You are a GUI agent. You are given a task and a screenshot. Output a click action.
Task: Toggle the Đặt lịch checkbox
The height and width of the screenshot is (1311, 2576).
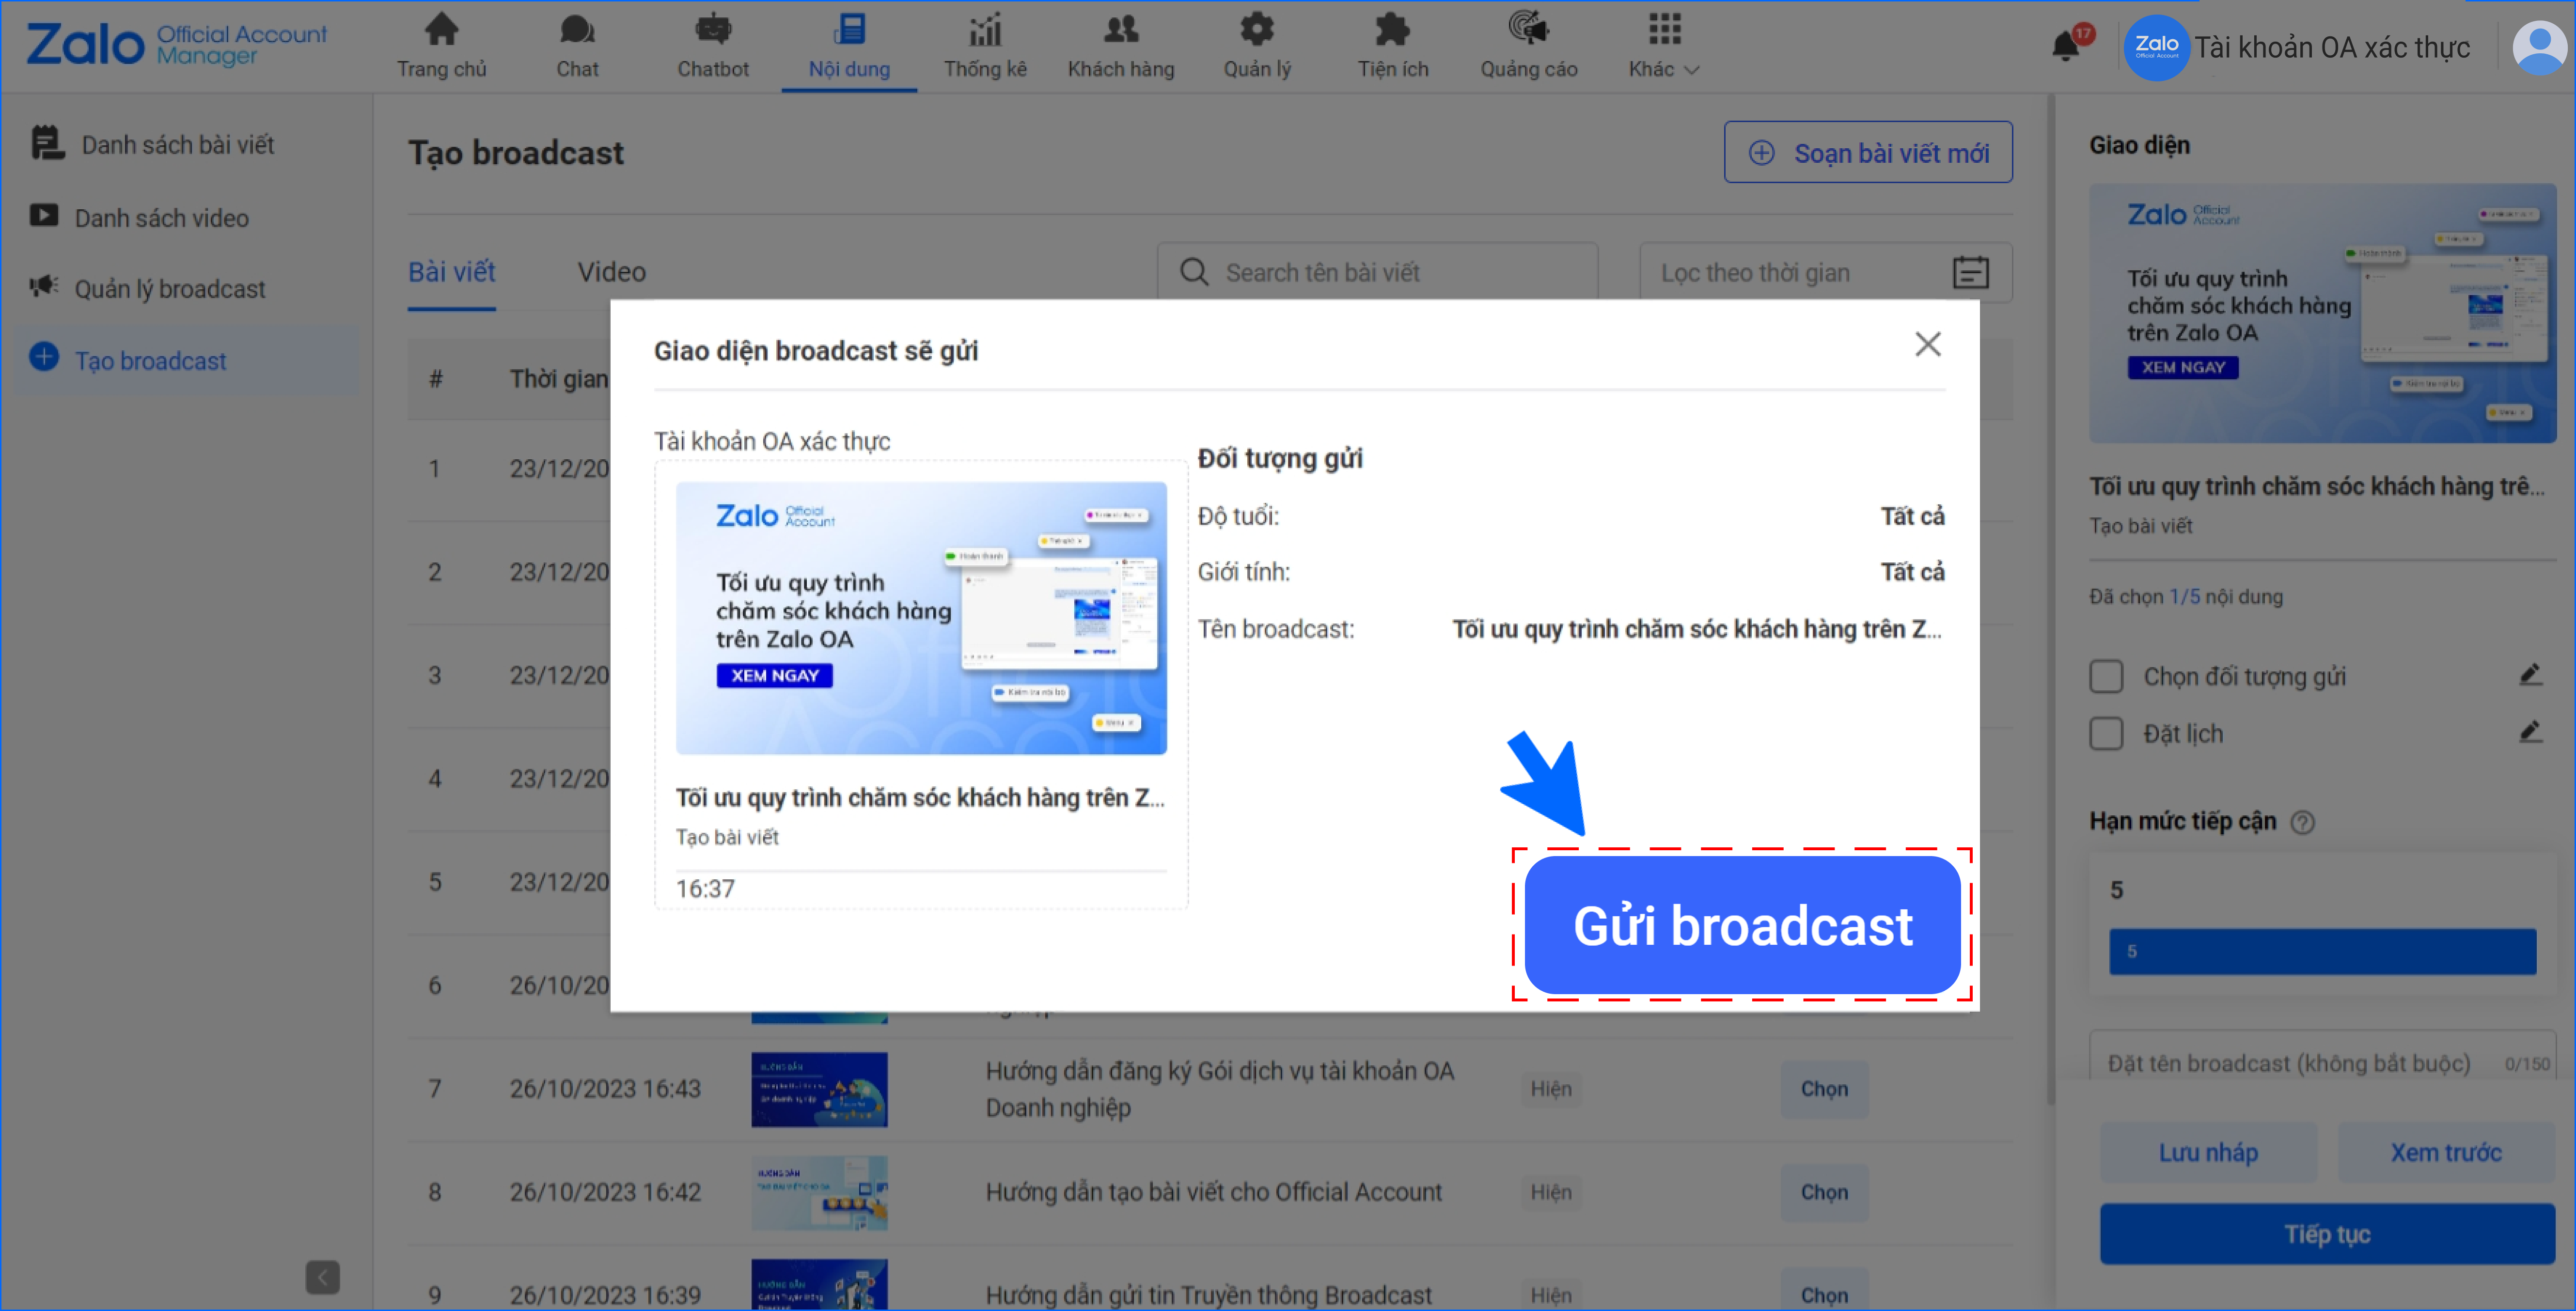pos(2106,734)
